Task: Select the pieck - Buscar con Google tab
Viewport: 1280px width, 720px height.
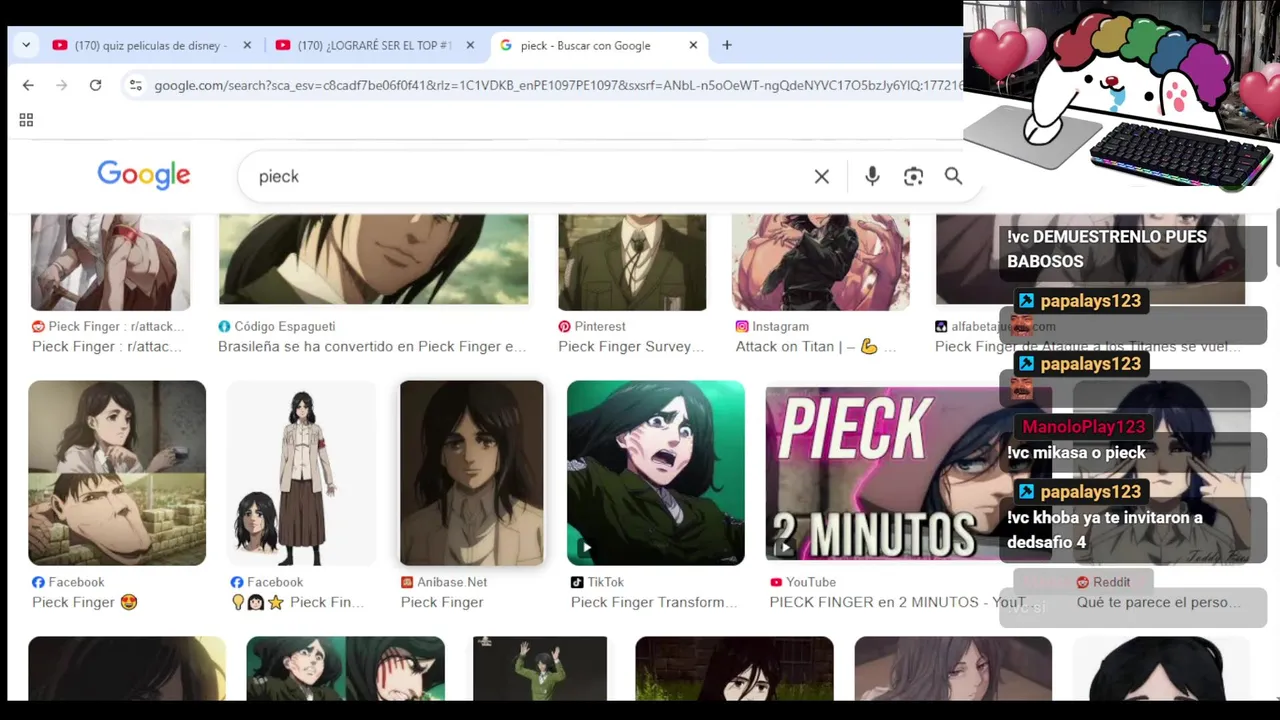Action: coord(597,45)
